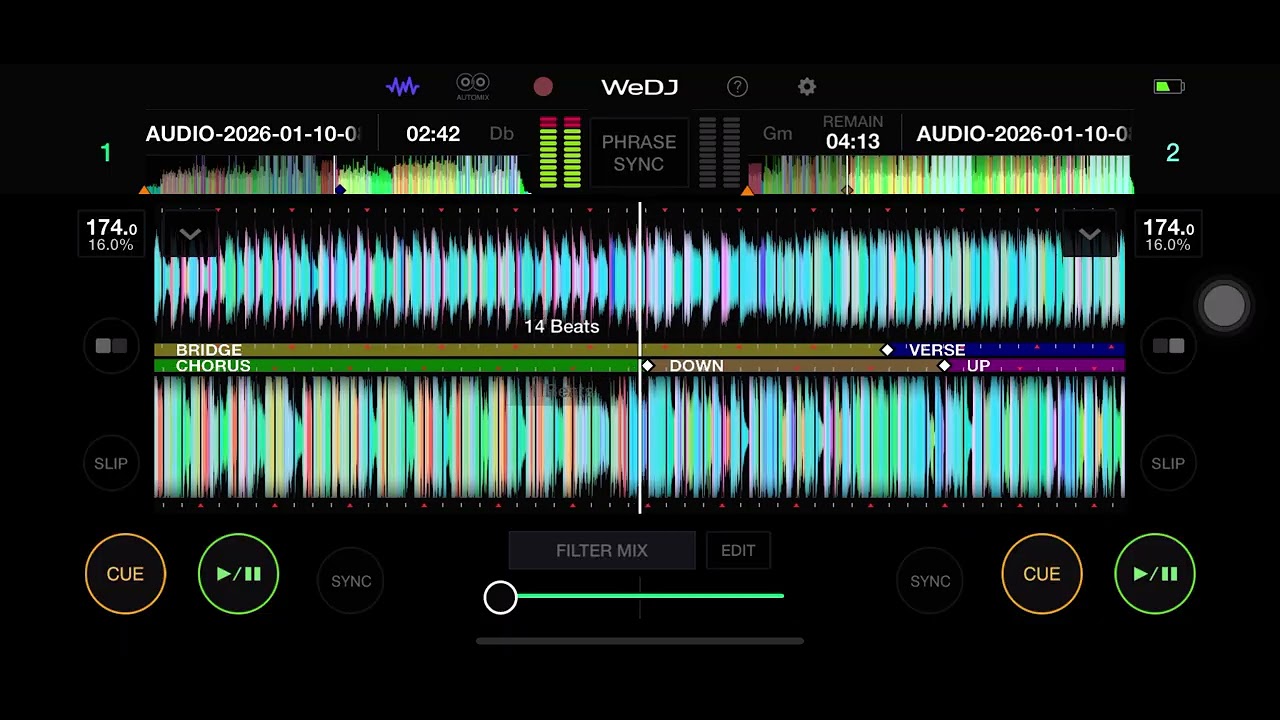This screenshot has width=1280, height=720.
Task: Select deck 1 track title
Action: [x=253, y=134]
